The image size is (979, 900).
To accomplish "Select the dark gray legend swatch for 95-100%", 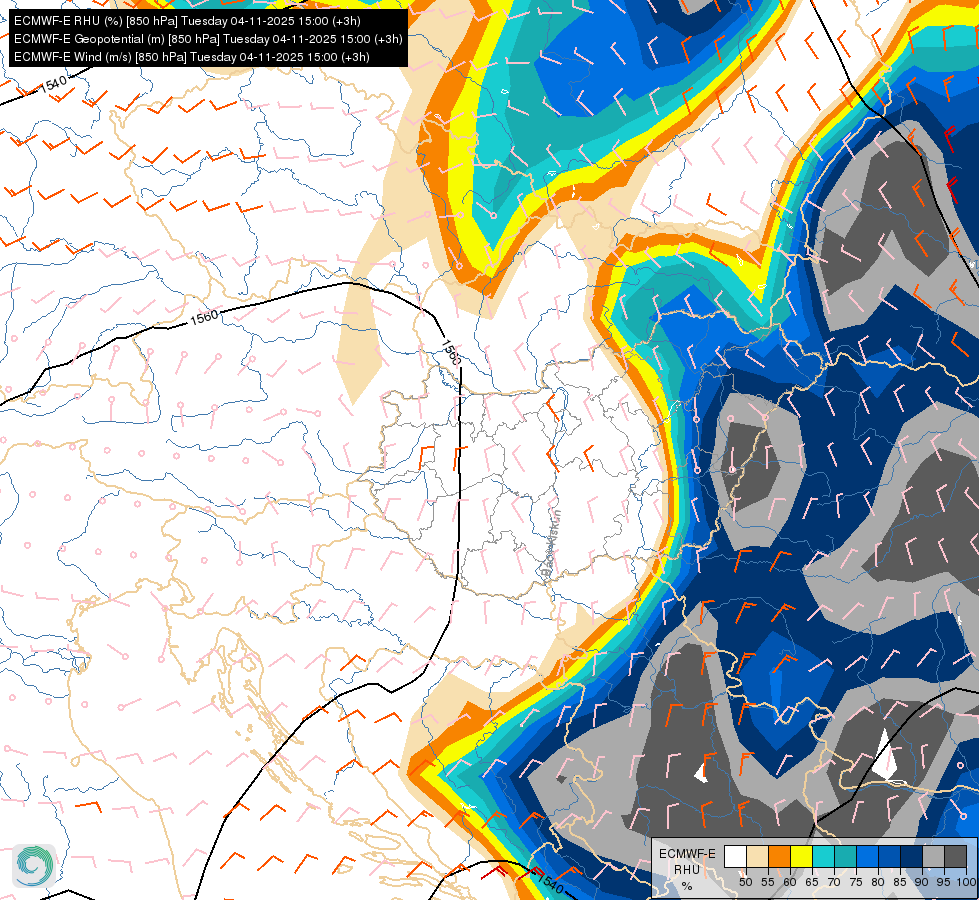I will (956, 857).
